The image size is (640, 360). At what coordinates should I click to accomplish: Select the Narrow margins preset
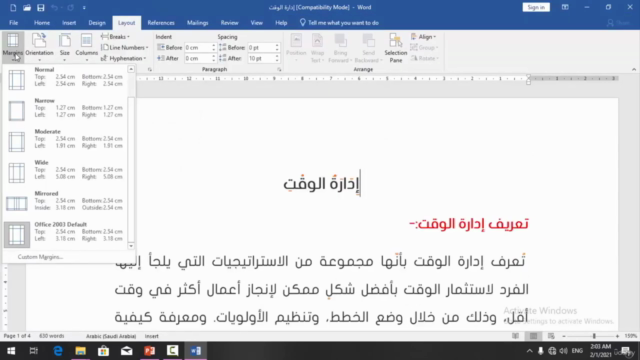pyautogui.click(x=65, y=110)
